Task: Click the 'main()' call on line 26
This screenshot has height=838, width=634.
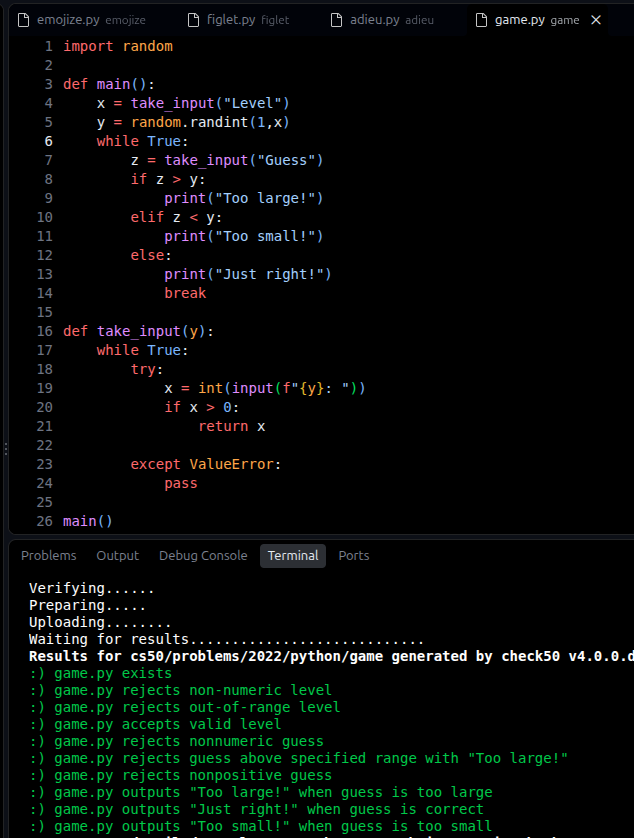Action: coord(88,522)
